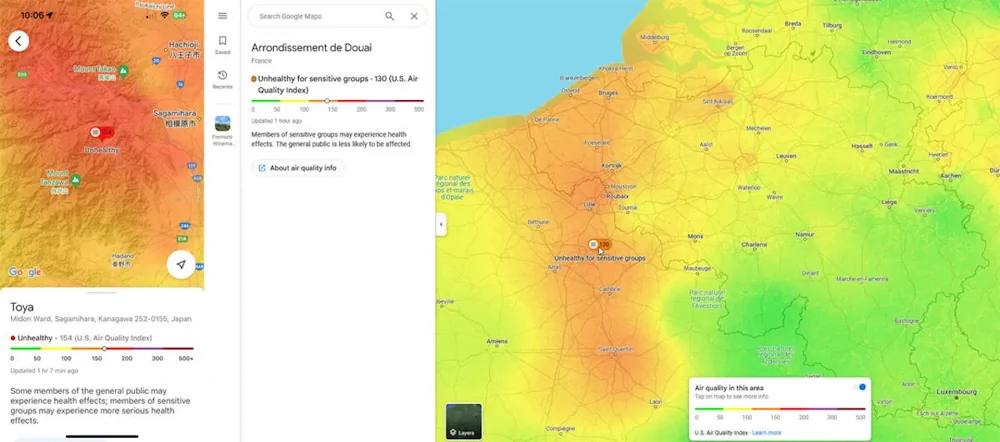Click Kortrijk label on map

612,166
